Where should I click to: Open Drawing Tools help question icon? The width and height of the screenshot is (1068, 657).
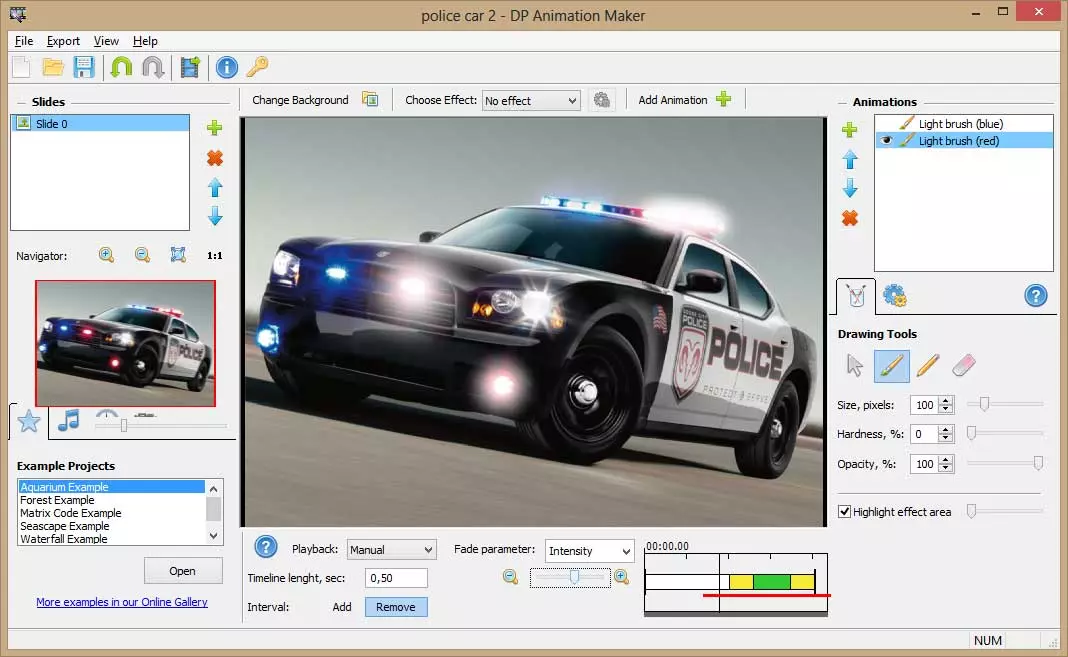pos(1035,295)
